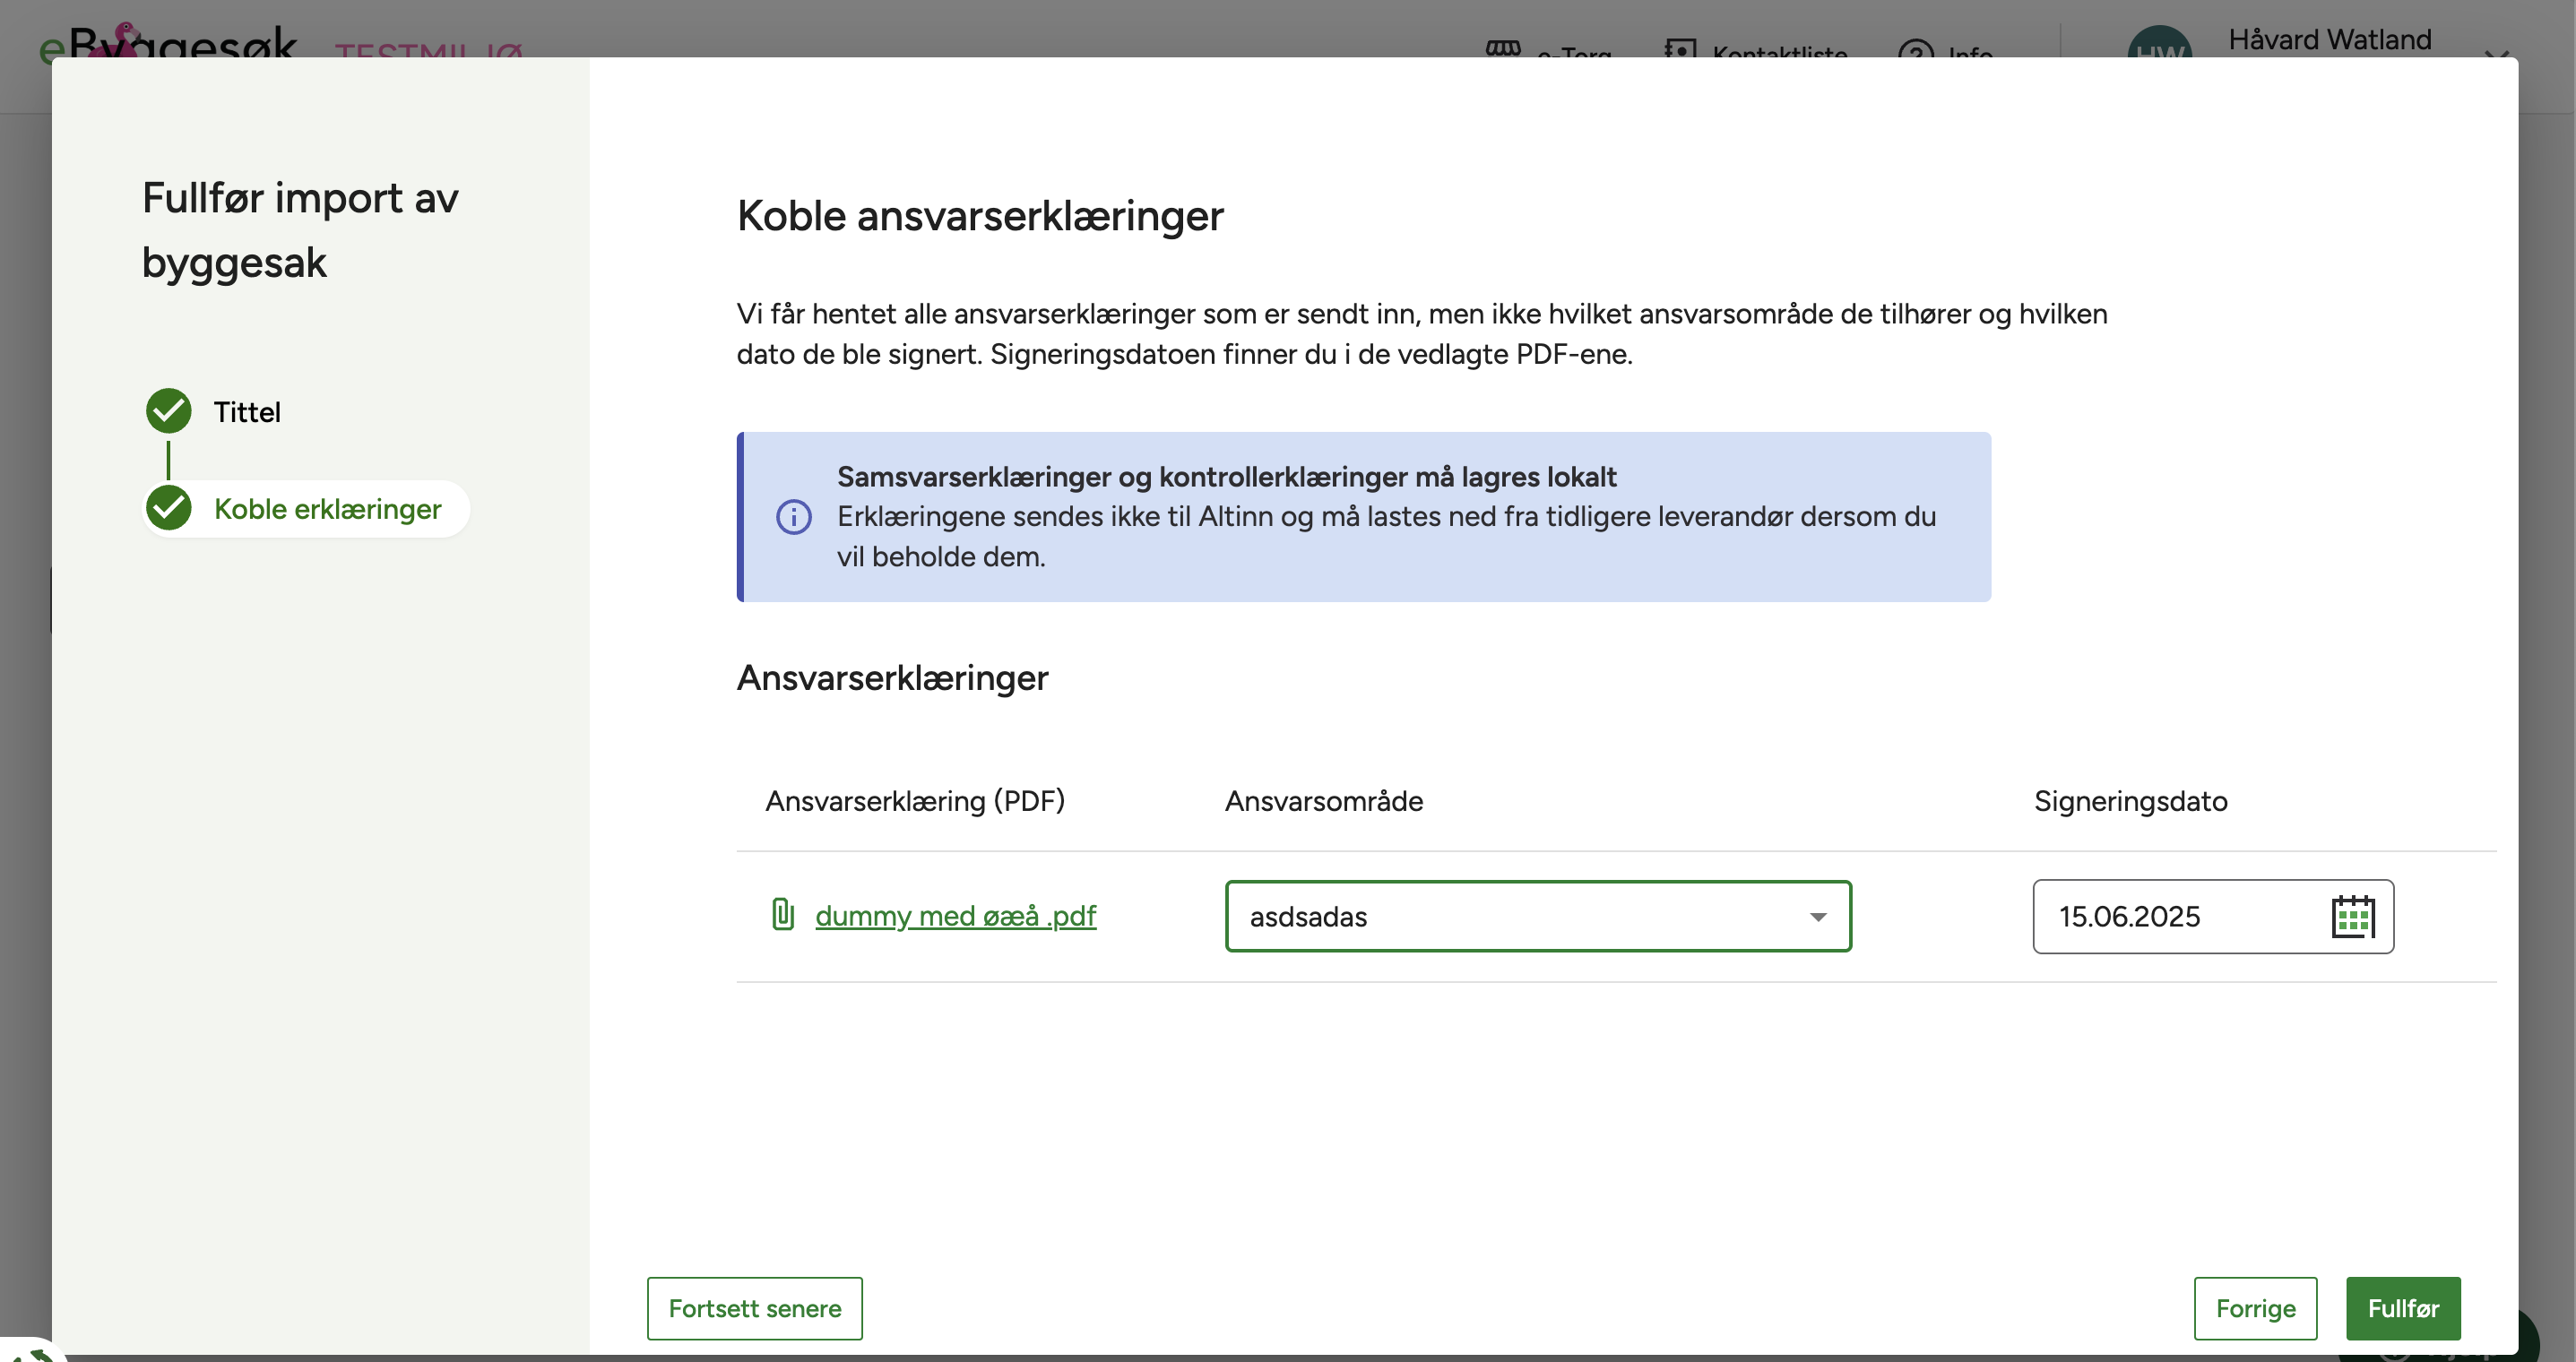Select the Koble erklæringer step
This screenshot has height=1362, width=2576.
[x=327, y=509]
